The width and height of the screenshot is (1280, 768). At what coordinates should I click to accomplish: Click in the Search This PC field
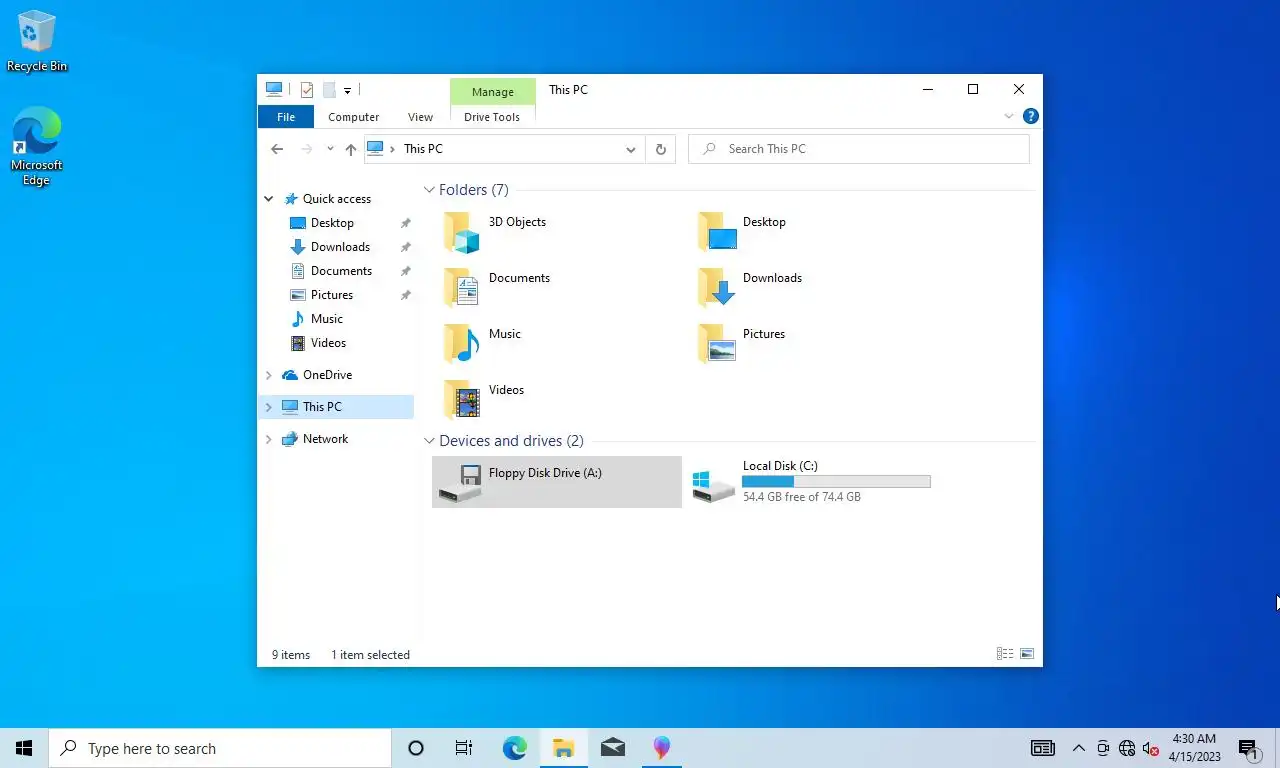tap(858, 149)
